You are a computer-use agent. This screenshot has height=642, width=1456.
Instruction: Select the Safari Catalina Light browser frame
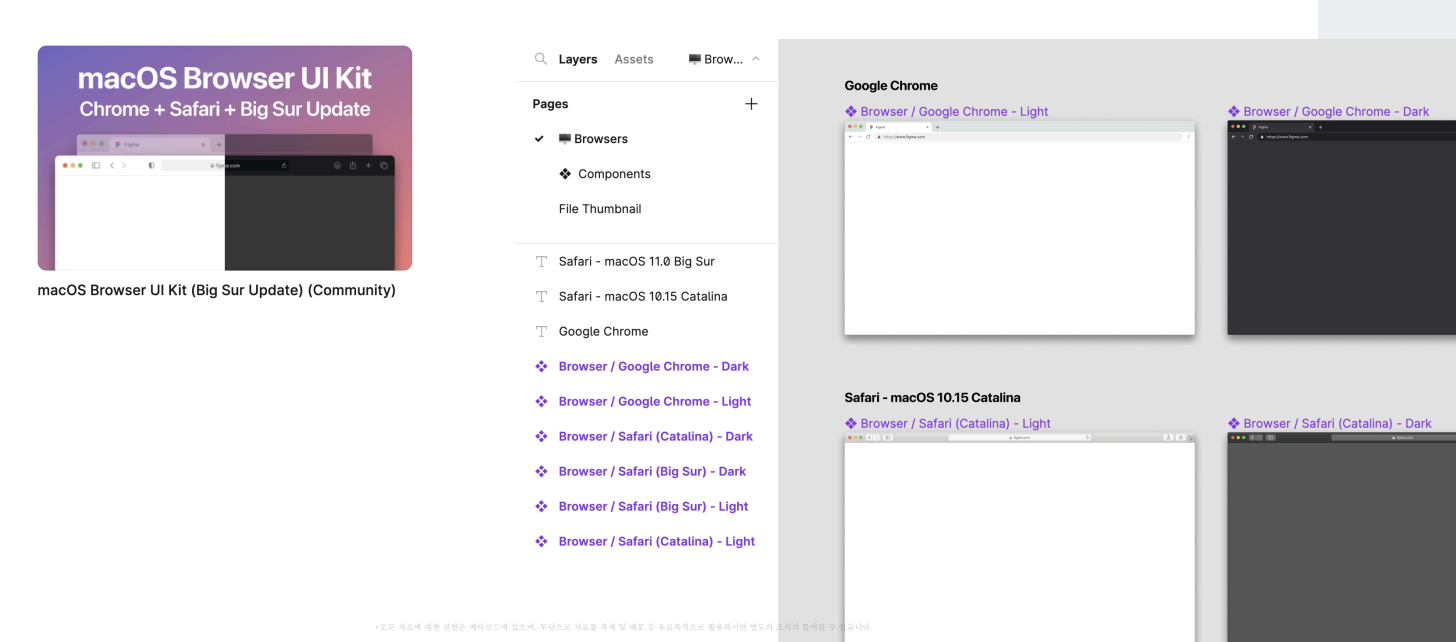click(1020, 537)
